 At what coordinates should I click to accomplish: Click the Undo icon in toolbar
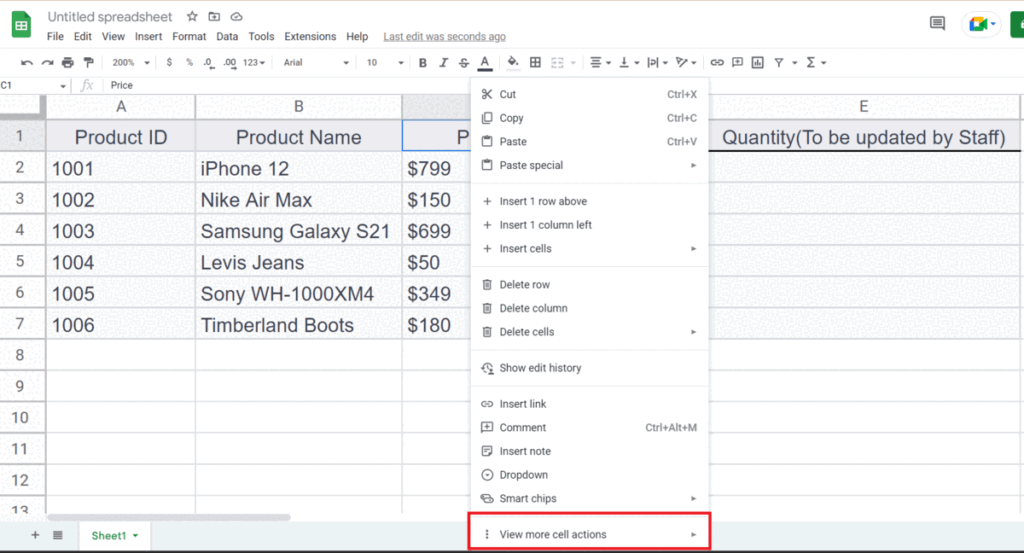pos(27,63)
